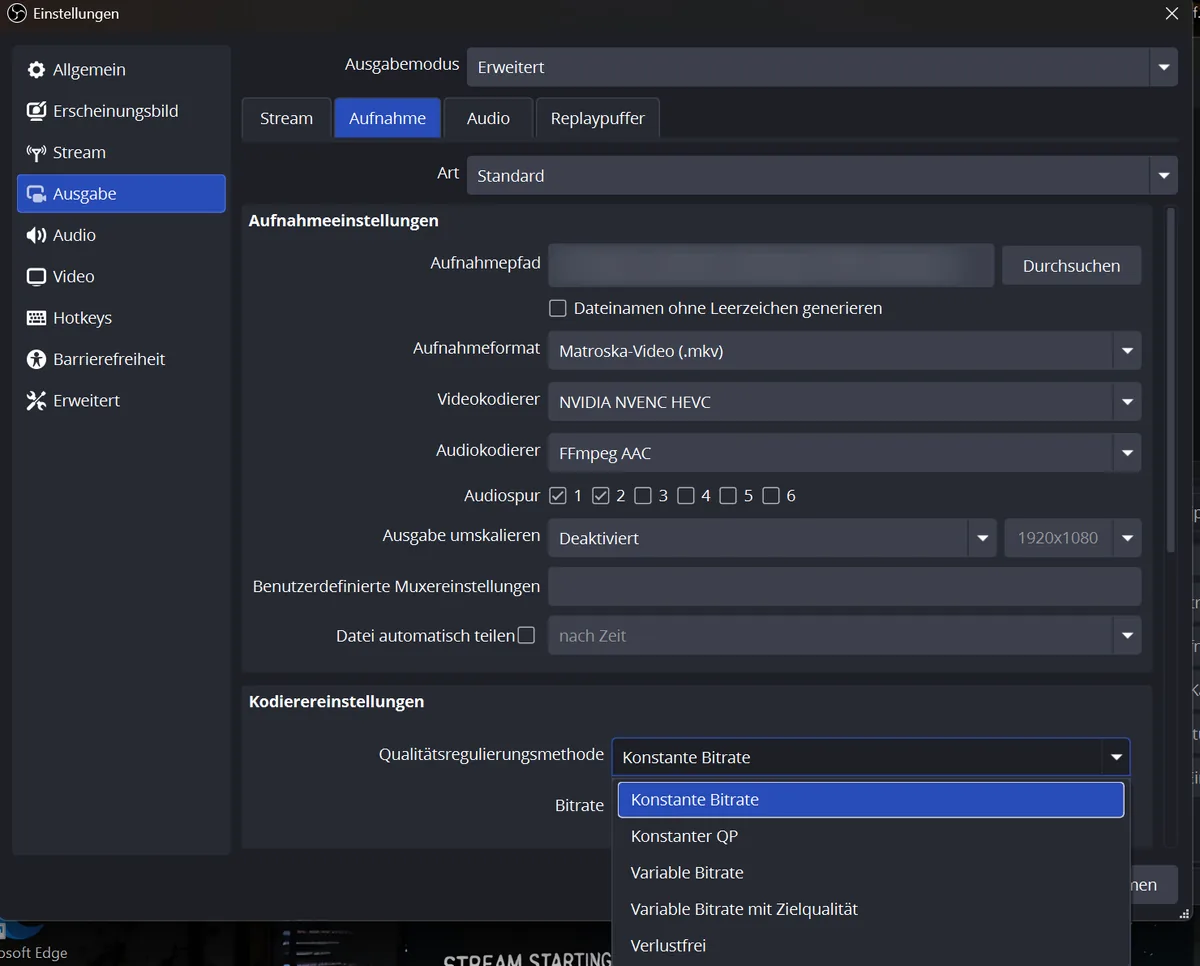Screen dimensions: 1200x966
Task: Toggle Audiospur 2 checkbox
Action: point(601,495)
